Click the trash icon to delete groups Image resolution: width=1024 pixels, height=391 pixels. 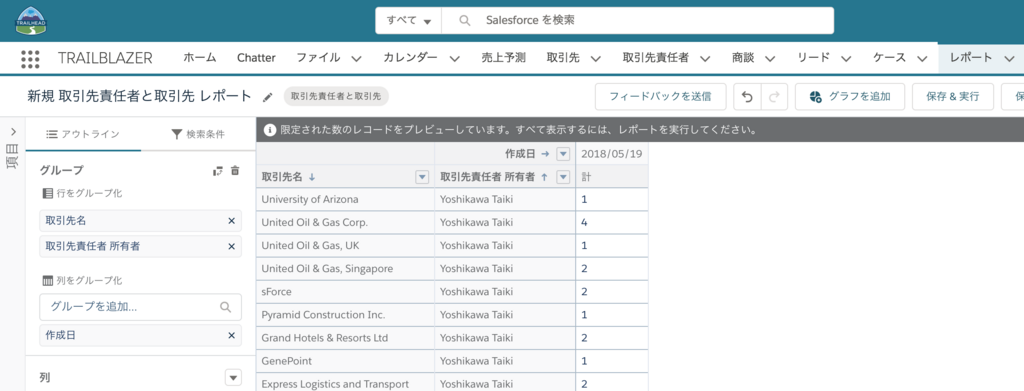point(235,170)
